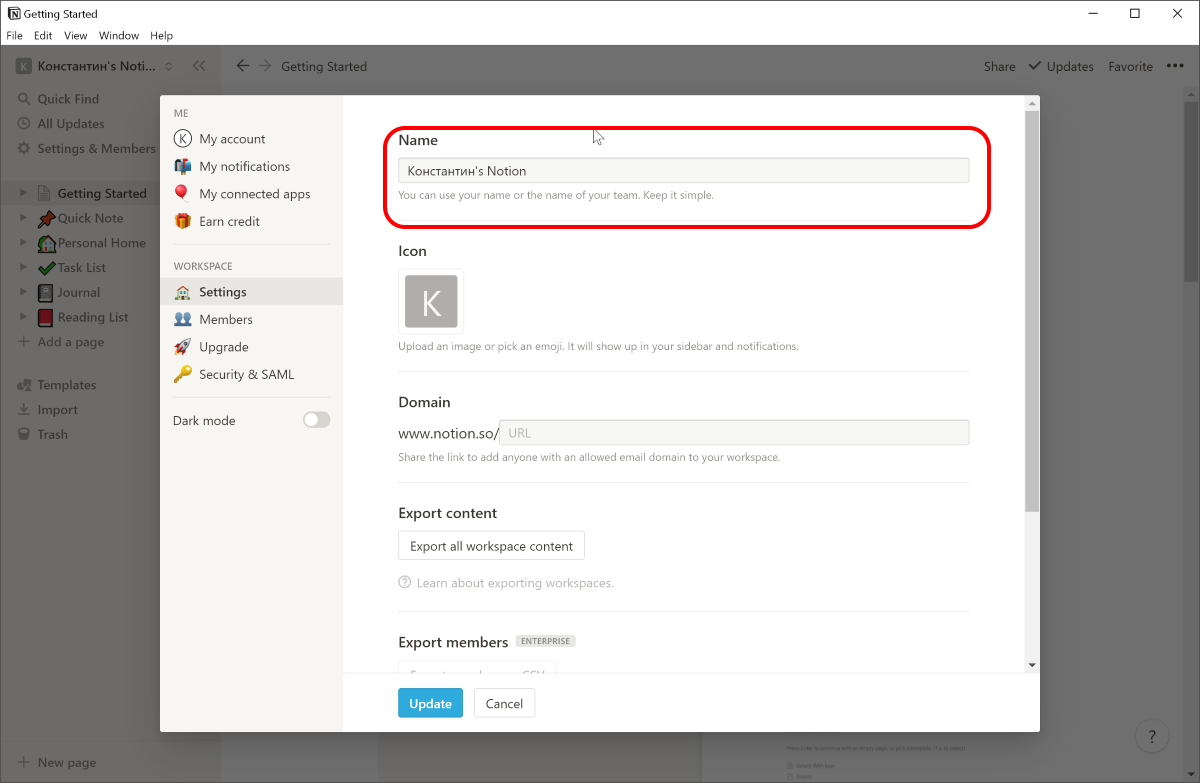The width and height of the screenshot is (1200, 783).
Task: Click the scrollbar up arrow in dialog
Action: 1032,103
